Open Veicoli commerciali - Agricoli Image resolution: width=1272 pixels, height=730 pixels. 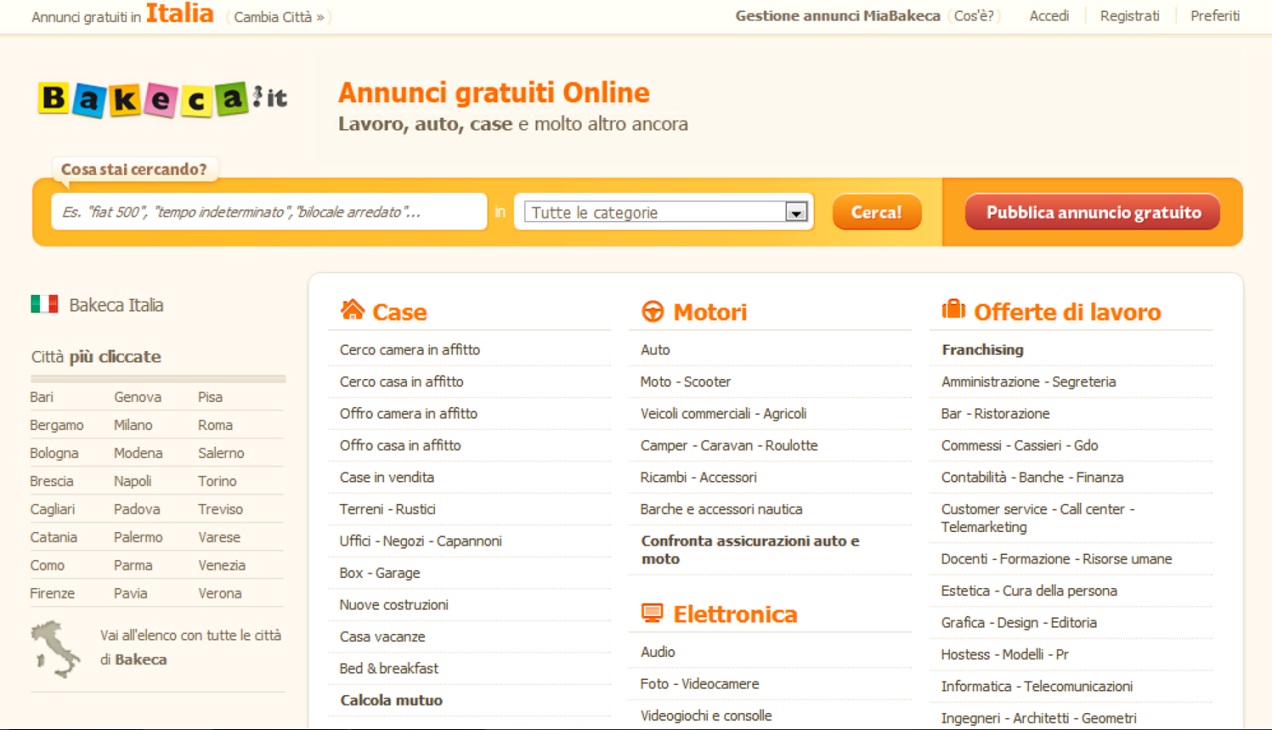coord(724,414)
